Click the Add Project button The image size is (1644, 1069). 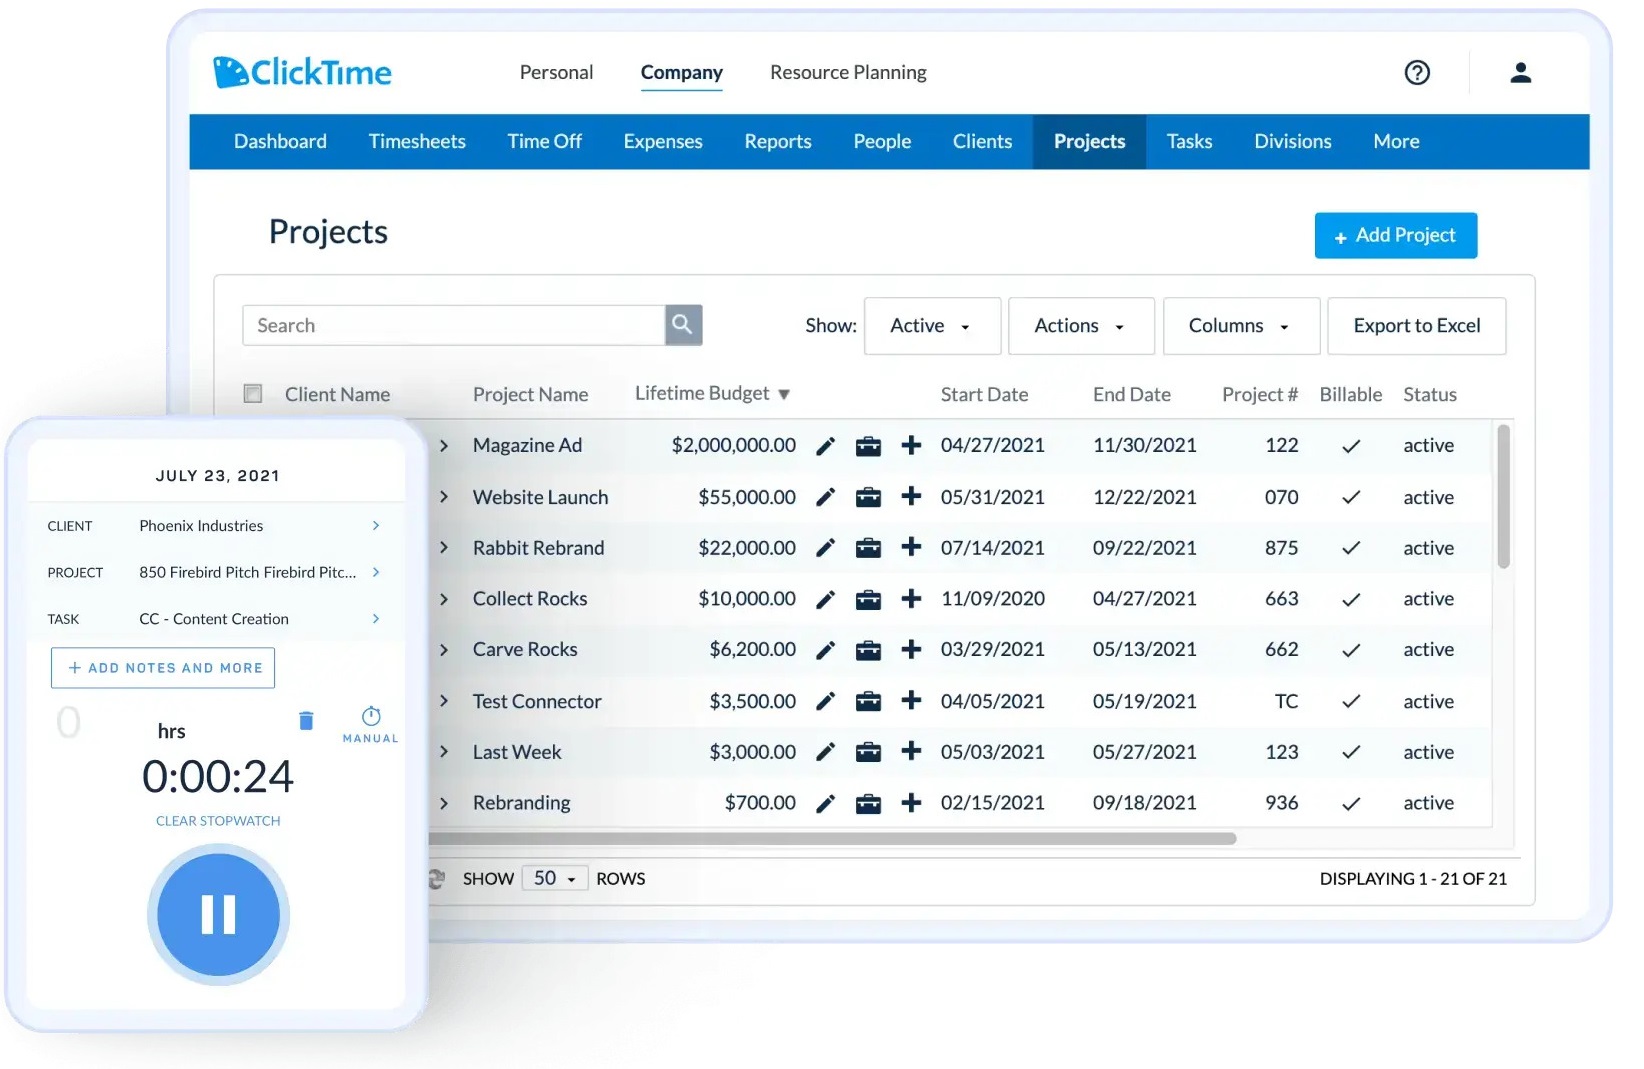1395,236
